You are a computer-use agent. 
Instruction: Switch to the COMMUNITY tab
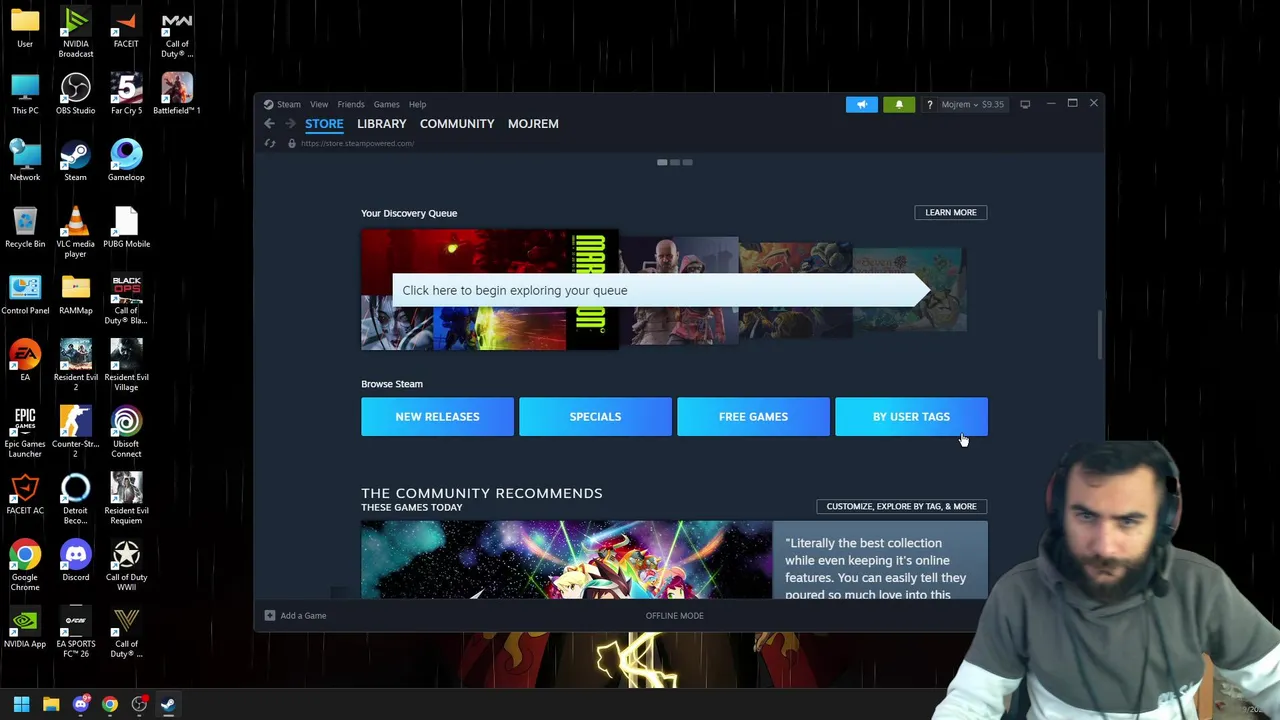[x=457, y=124]
